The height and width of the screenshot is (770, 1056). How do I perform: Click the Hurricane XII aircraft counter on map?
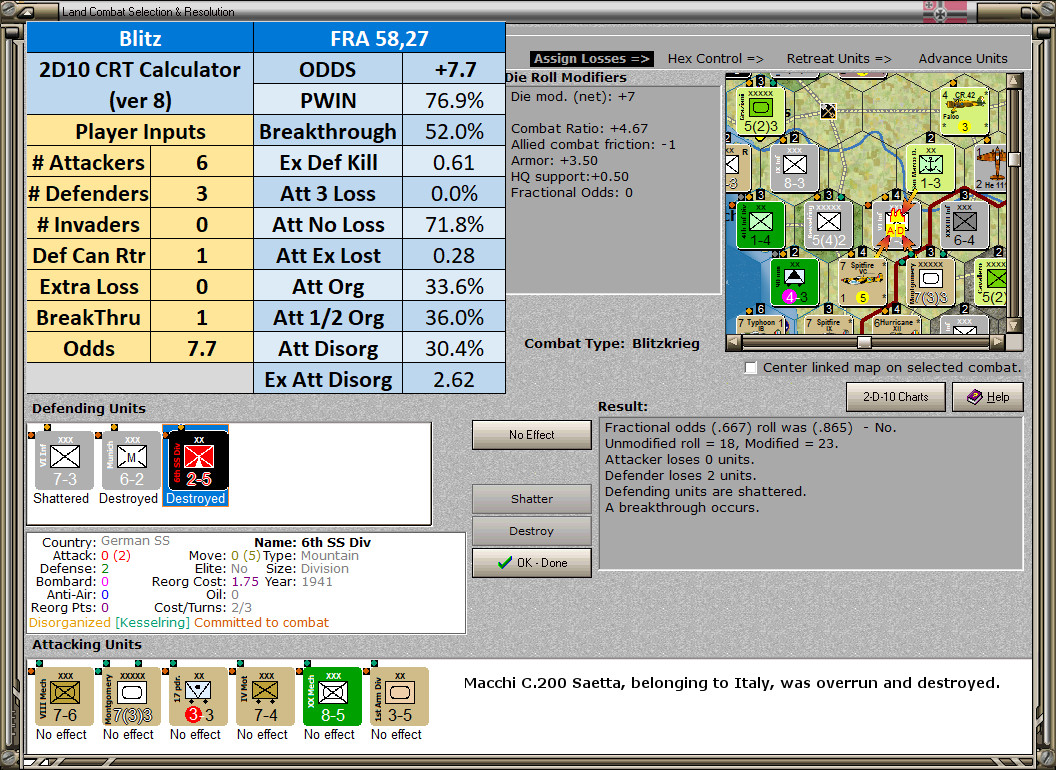[896, 325]
